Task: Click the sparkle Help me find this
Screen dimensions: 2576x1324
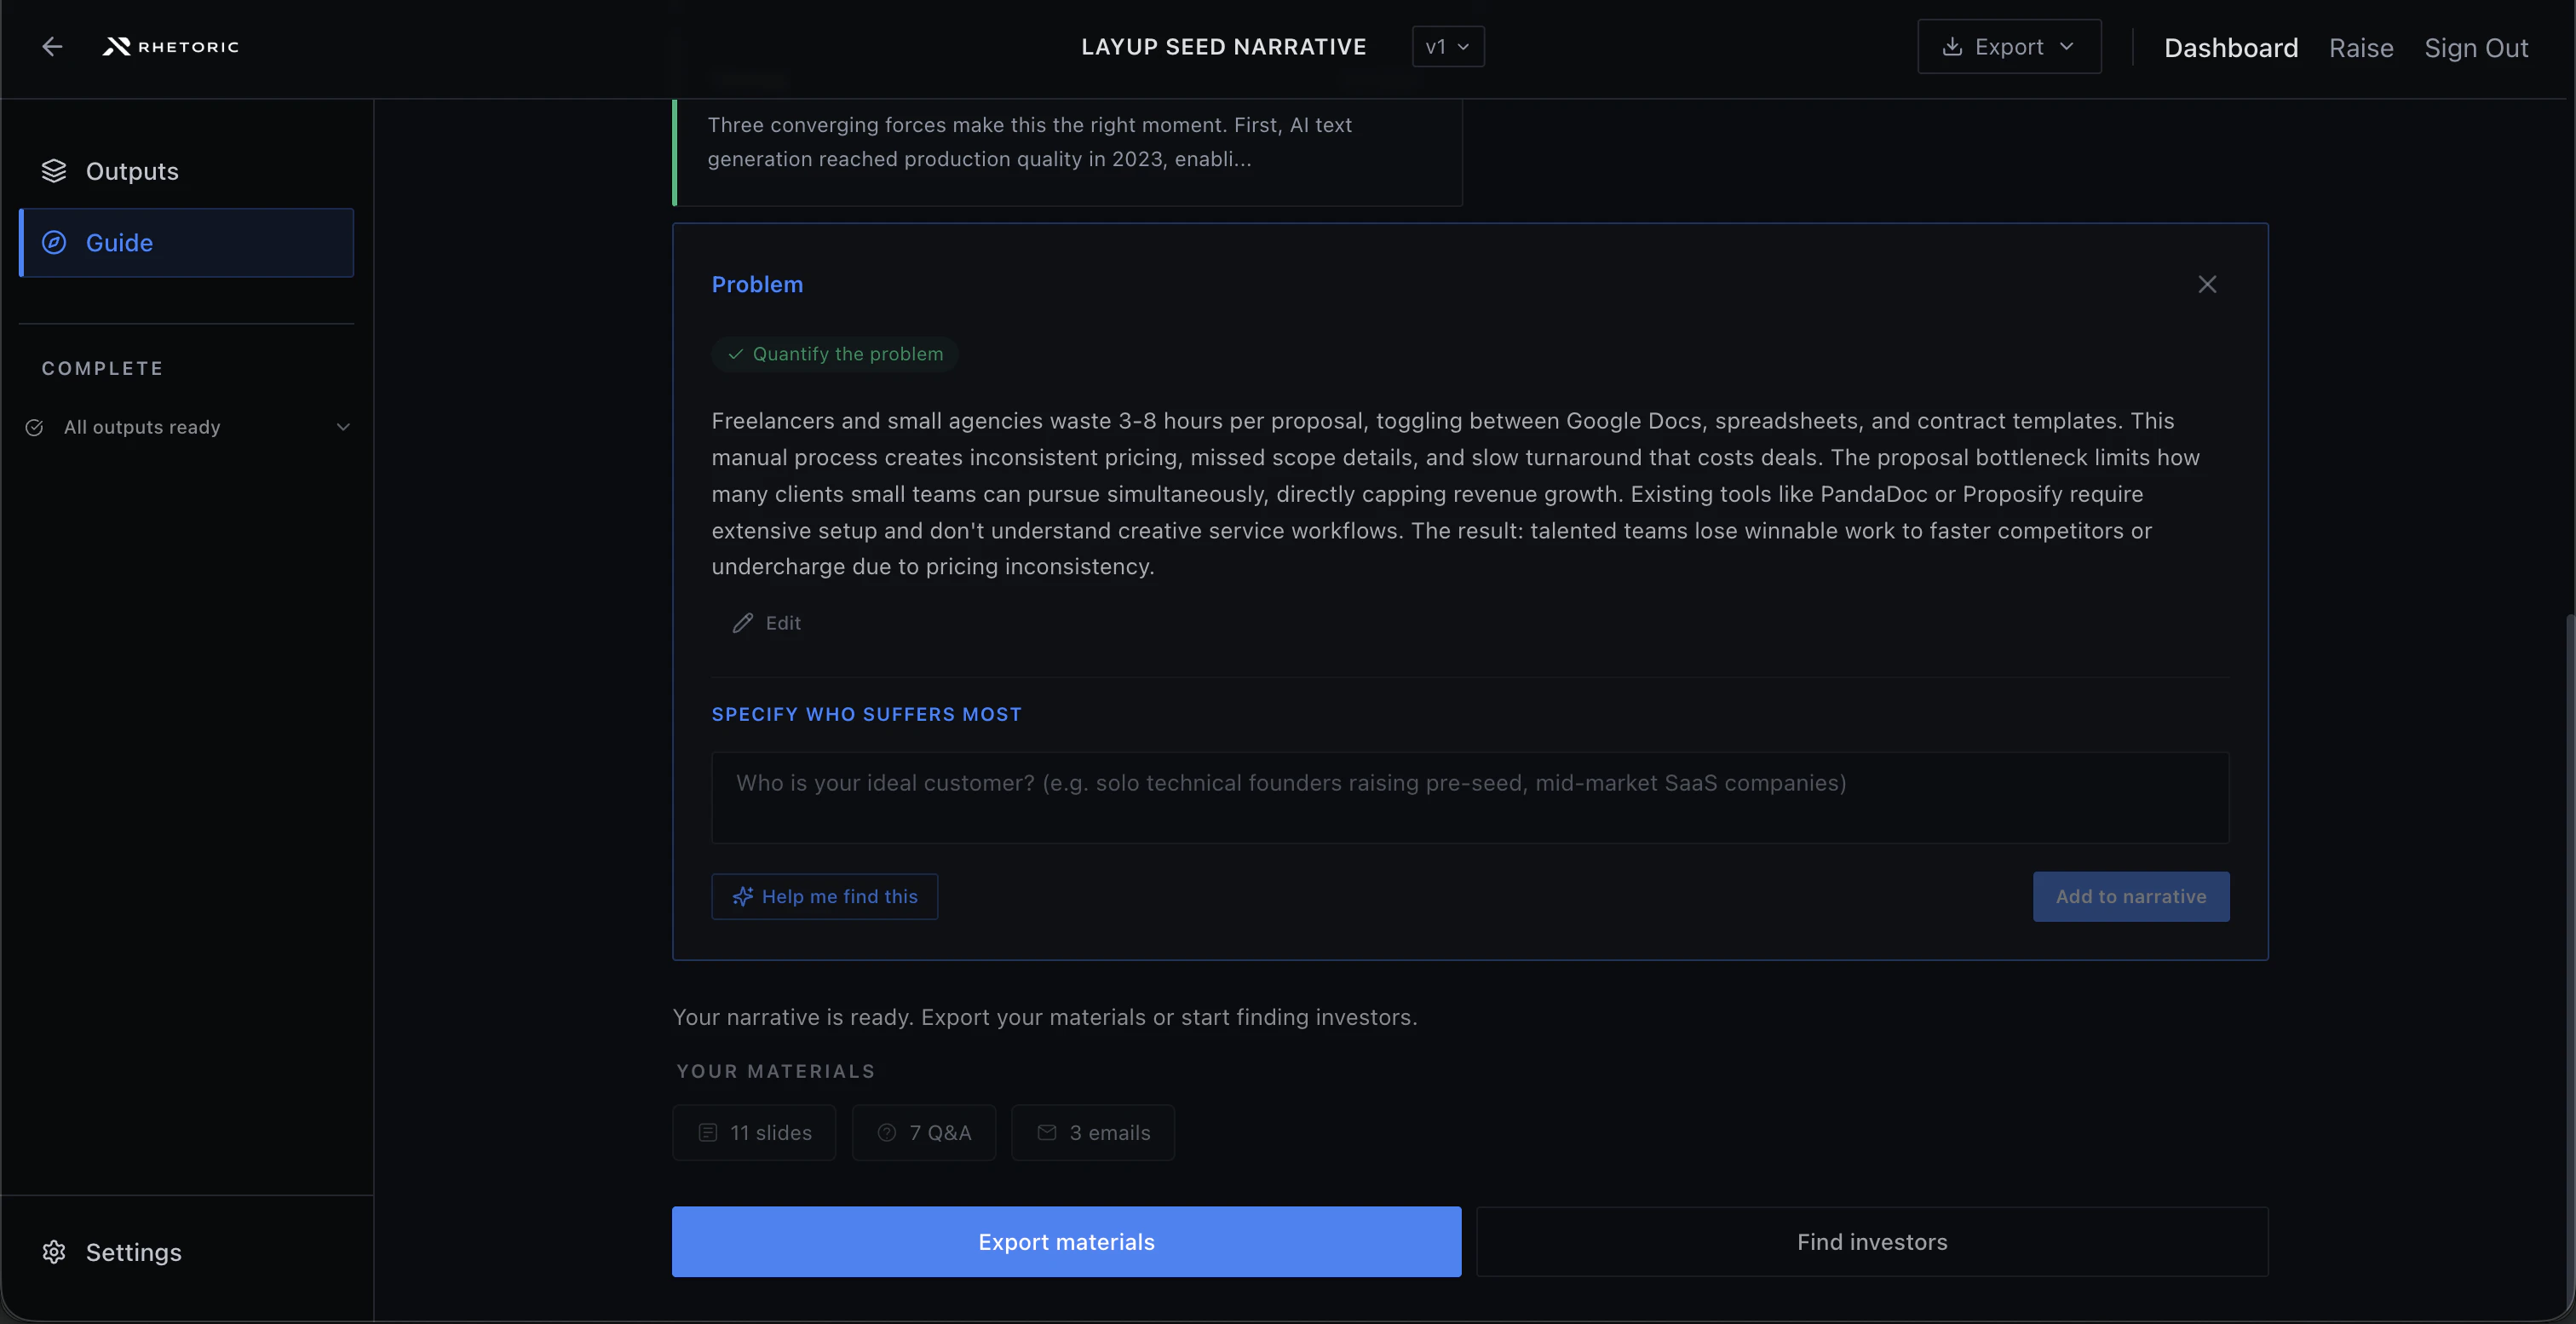Action: click(825, 897)
